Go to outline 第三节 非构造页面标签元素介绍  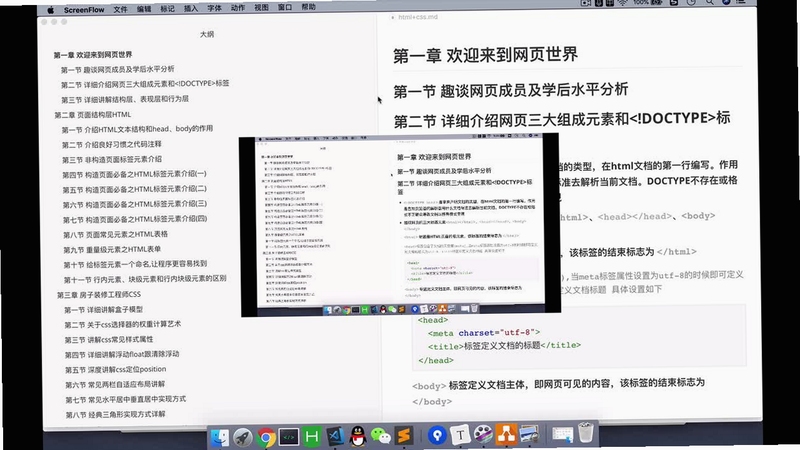click(x=112, y=159)
